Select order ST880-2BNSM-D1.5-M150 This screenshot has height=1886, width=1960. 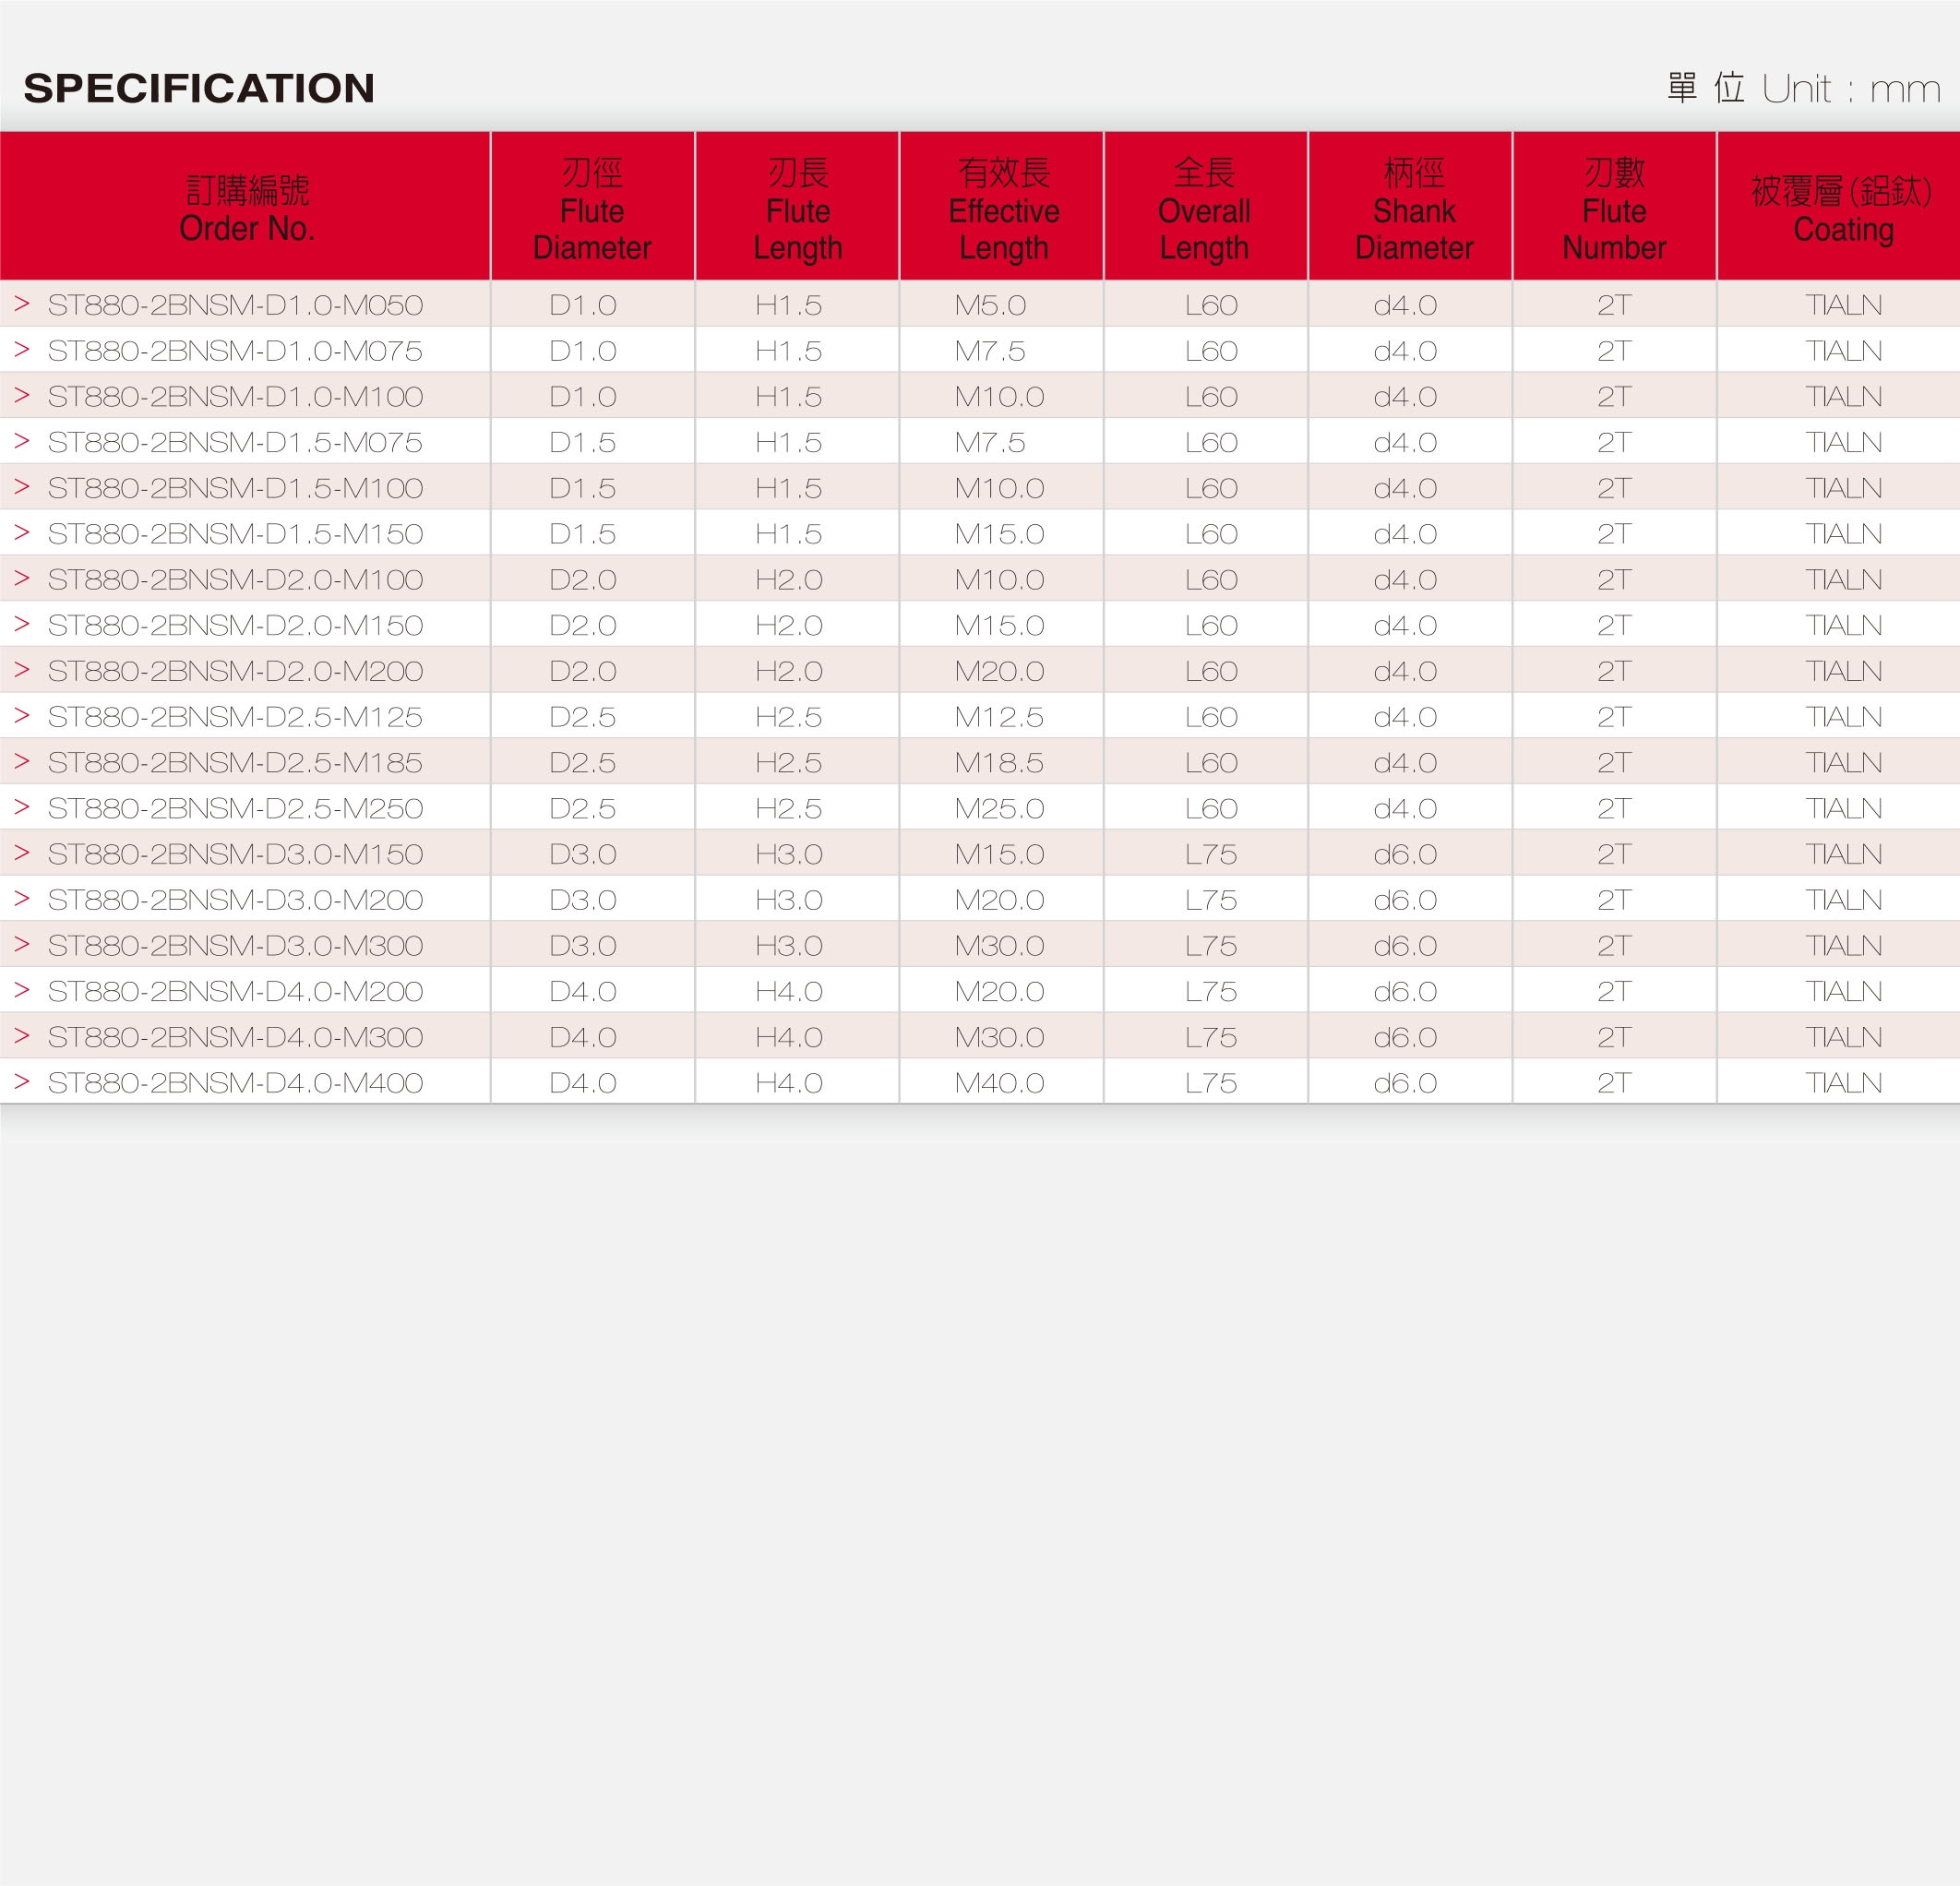click(x=235, y=533)
